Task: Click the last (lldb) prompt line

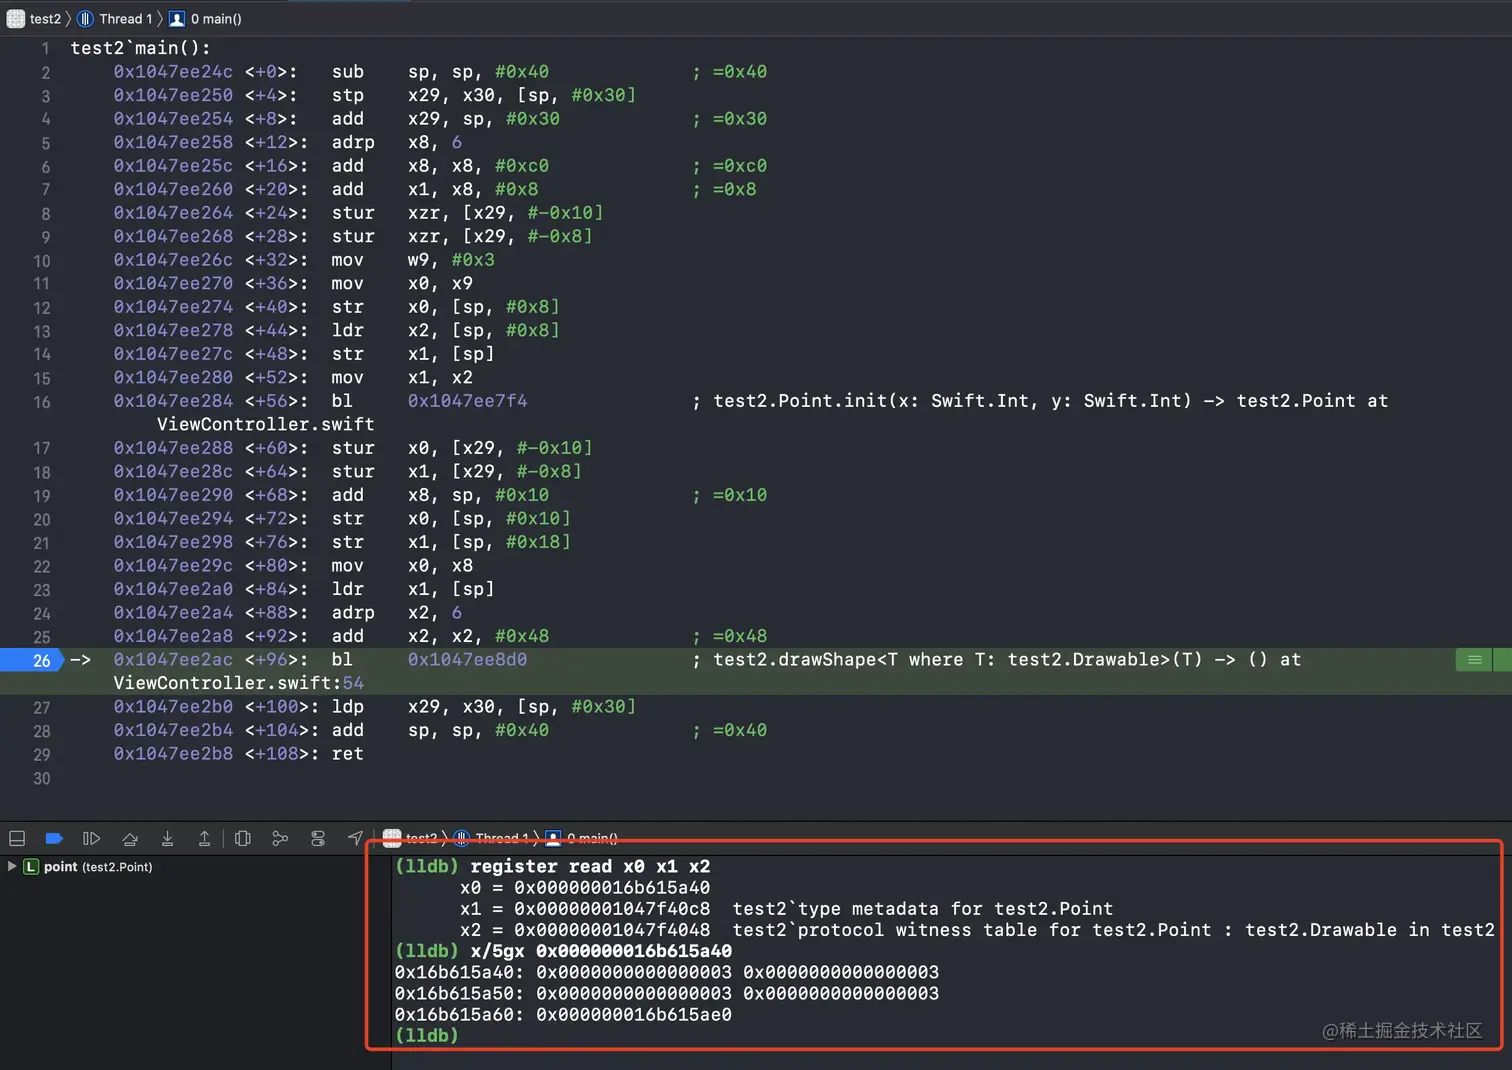Action: pyautogui.click(x=426, y=1035)
